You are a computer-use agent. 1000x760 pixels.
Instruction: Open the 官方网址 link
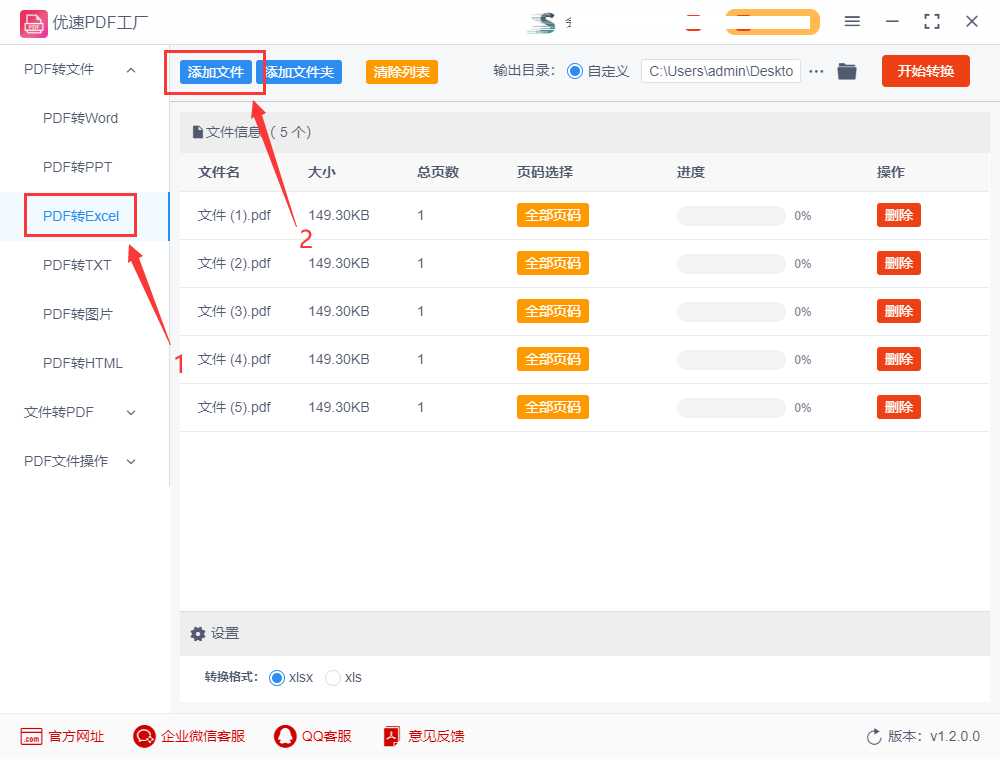click(x=76, y=736)
